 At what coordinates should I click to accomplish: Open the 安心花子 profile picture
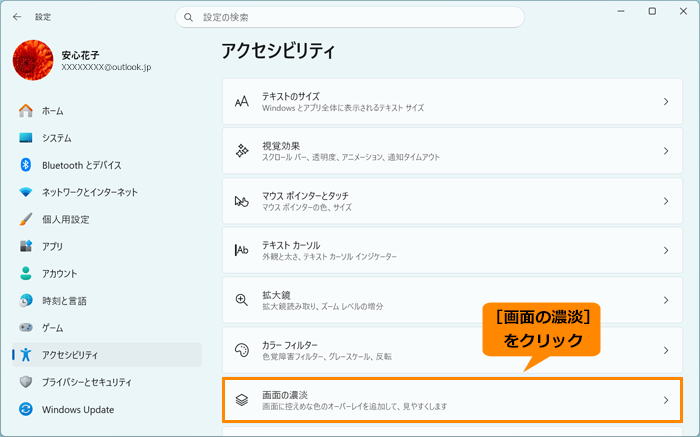tap(33, 60)
